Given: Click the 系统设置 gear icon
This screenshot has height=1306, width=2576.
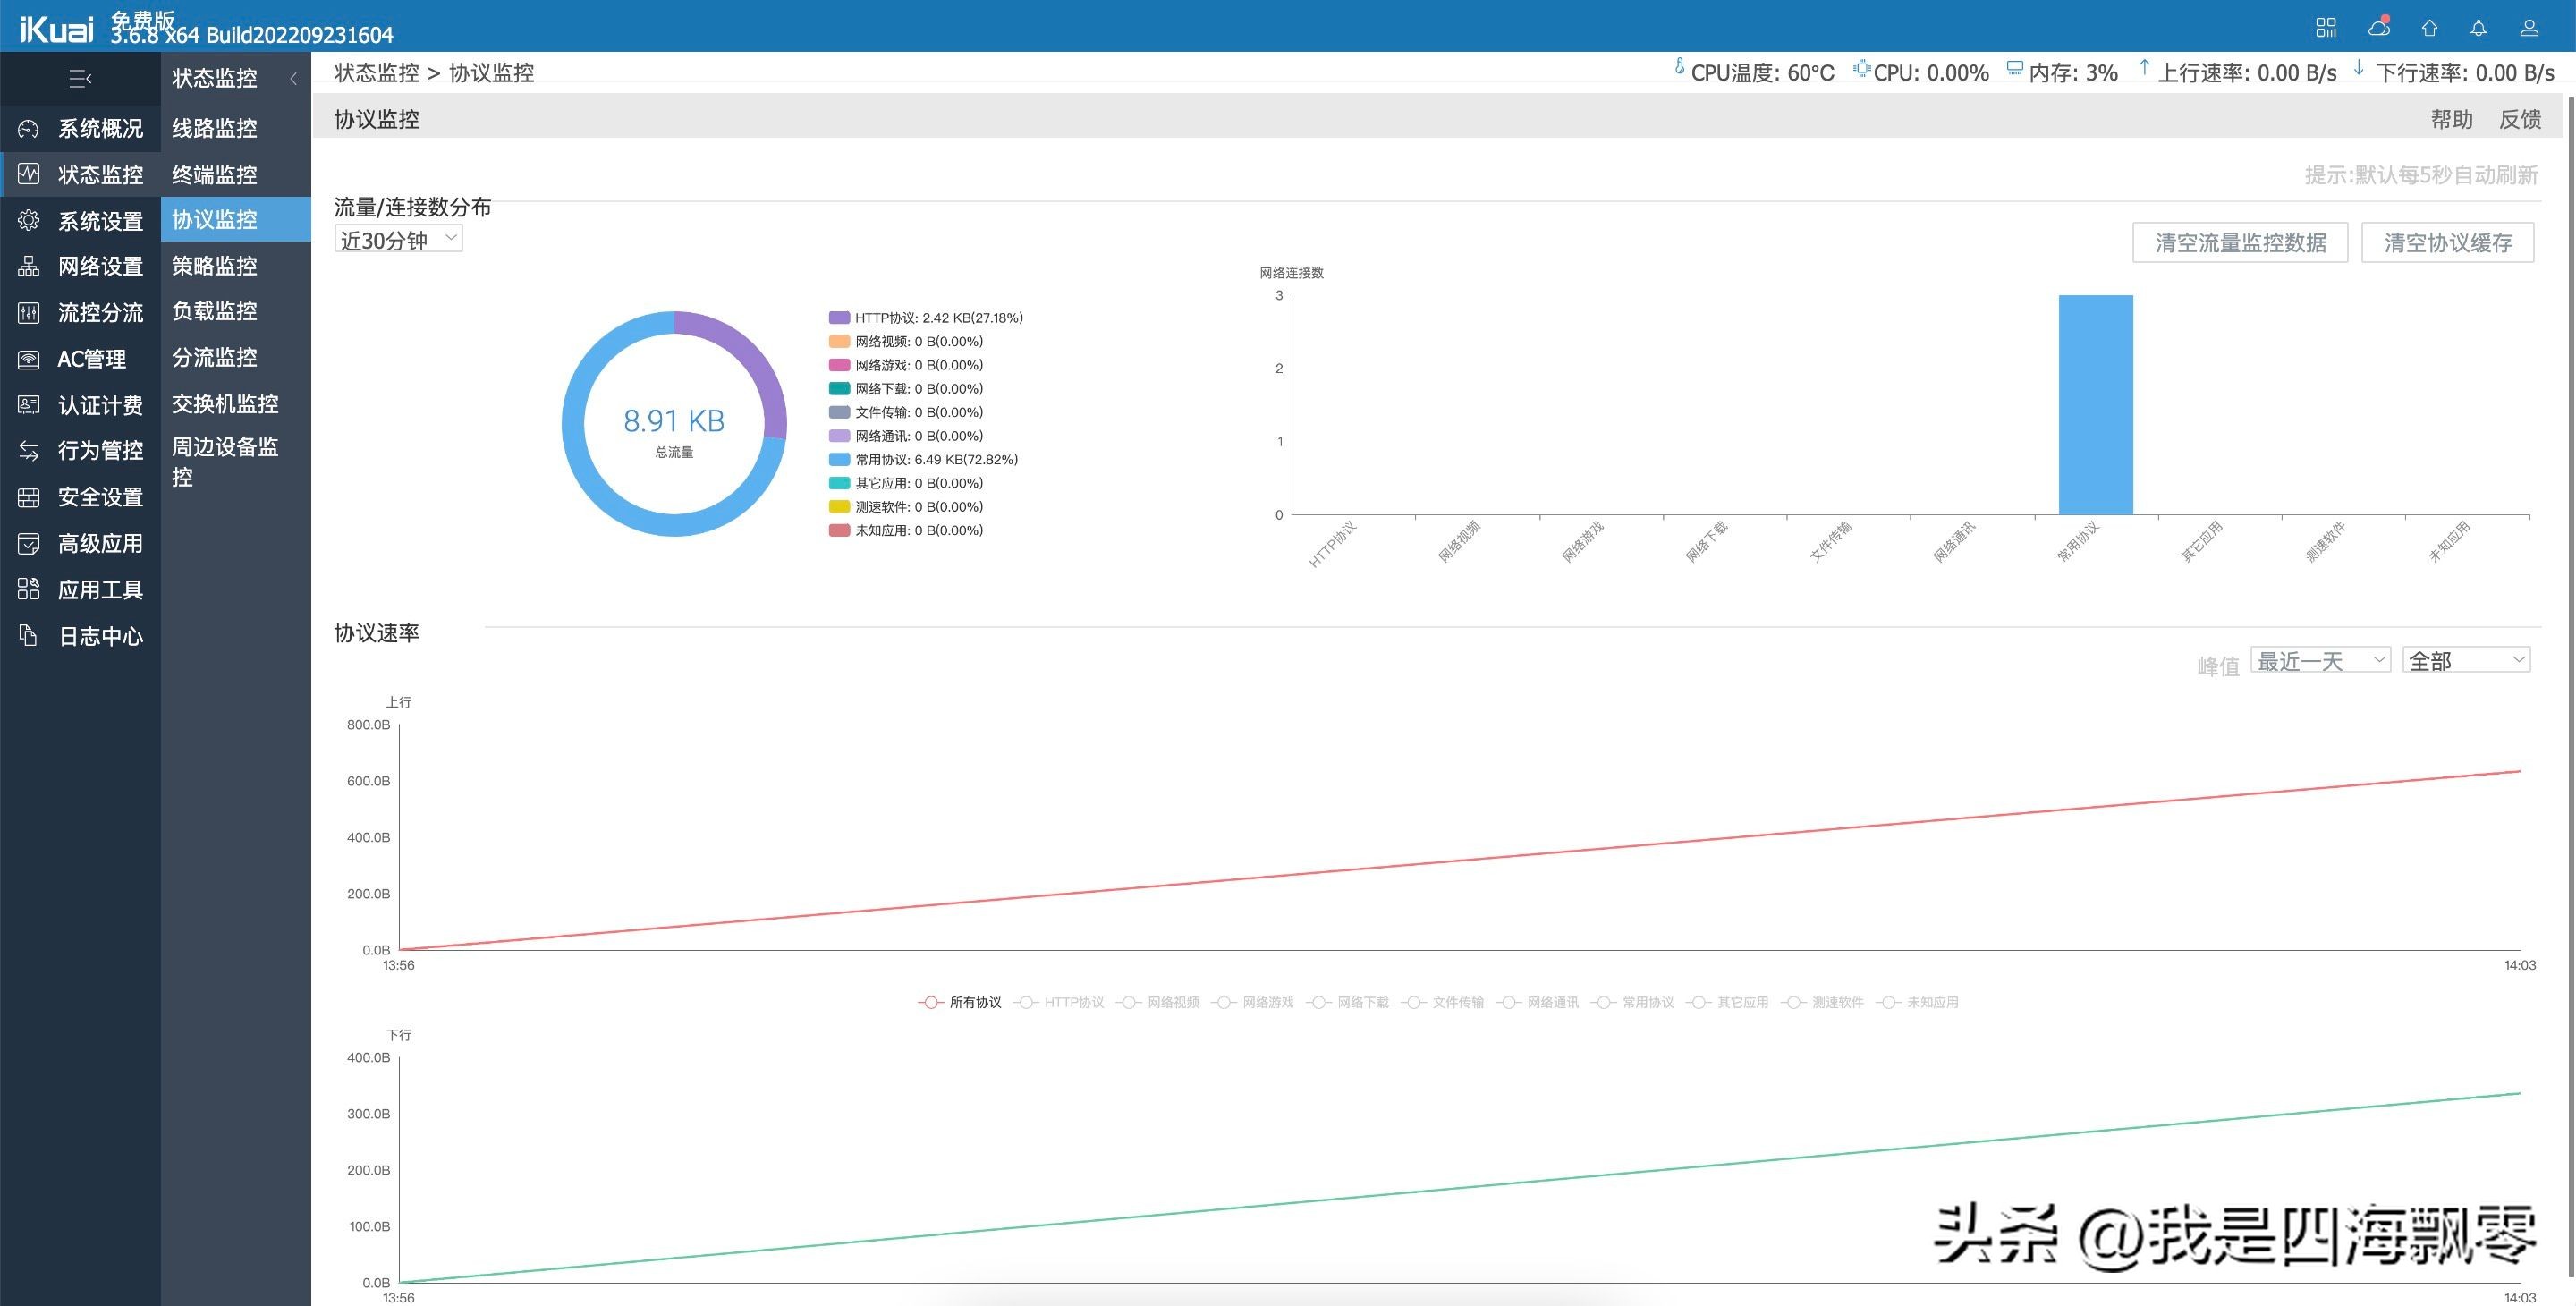Looking at the screenshot, I should (x=28, y=220).
